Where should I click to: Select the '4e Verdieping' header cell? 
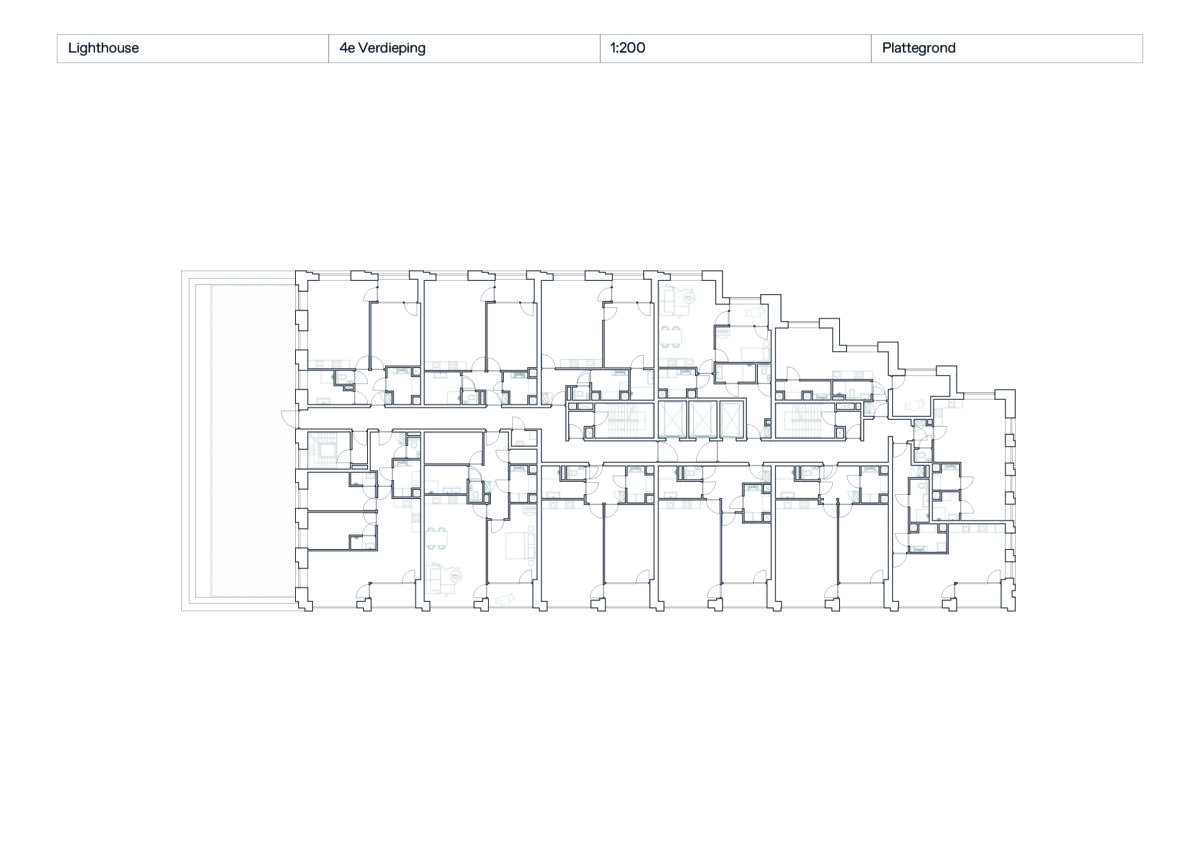tap(464, 48)
